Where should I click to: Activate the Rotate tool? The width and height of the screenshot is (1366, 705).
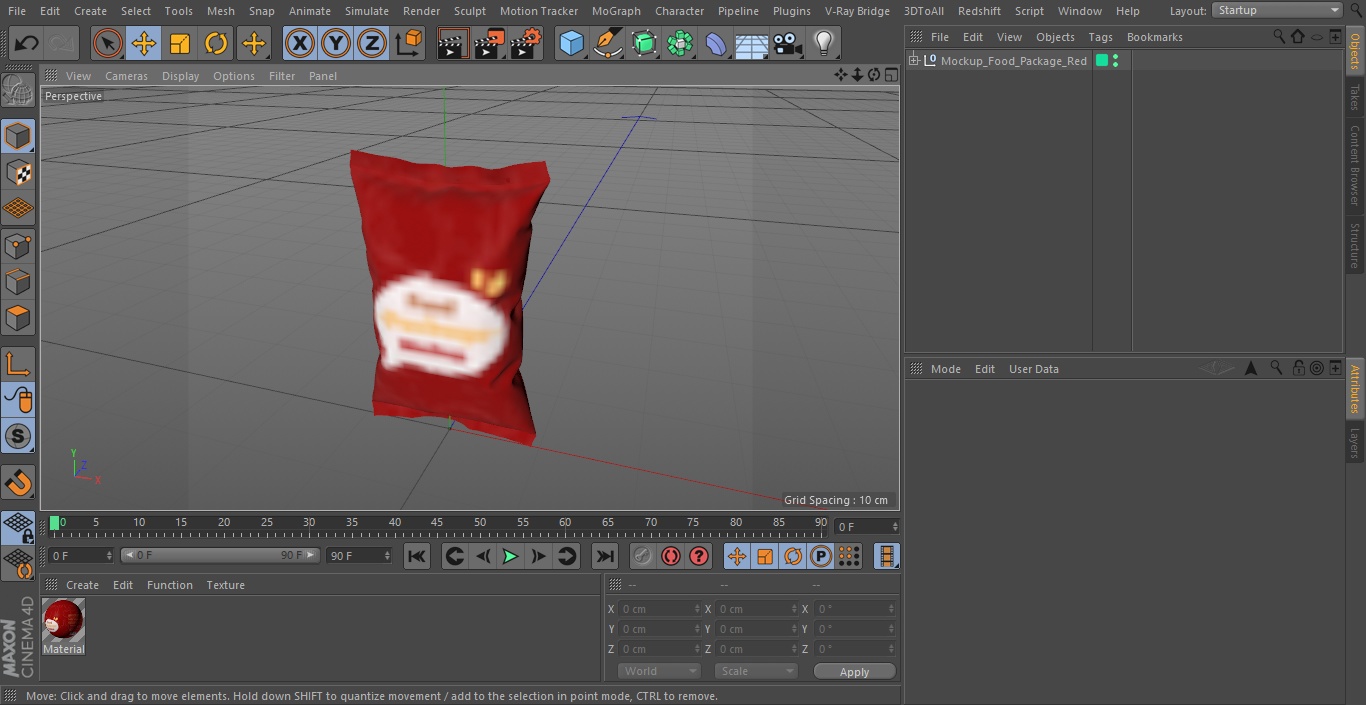point(216,43)
